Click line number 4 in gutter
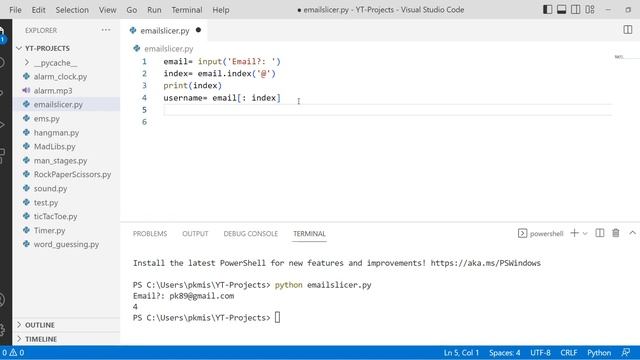Viewport: 640px width, 360px height. pos(144,98)
